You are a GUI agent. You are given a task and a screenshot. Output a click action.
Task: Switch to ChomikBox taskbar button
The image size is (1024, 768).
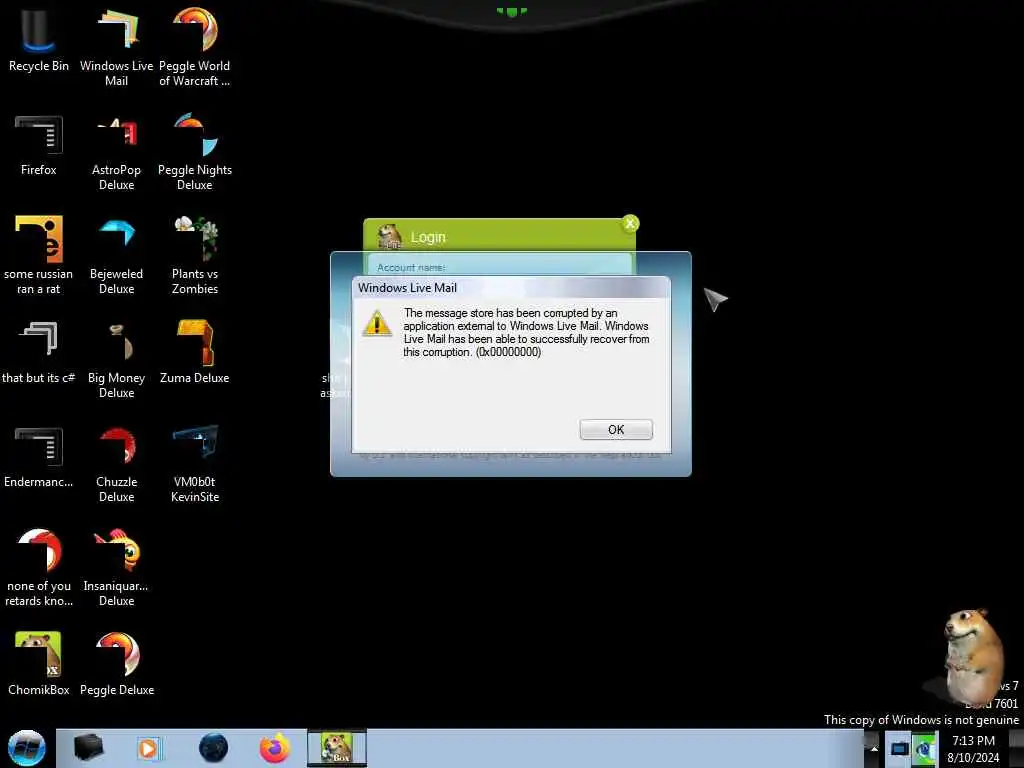click(x=337, y=748)
